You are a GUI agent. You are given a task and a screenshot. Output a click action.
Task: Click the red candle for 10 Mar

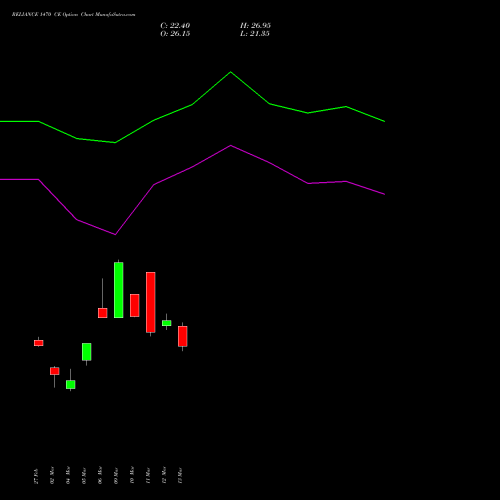[x=135, y=305]
